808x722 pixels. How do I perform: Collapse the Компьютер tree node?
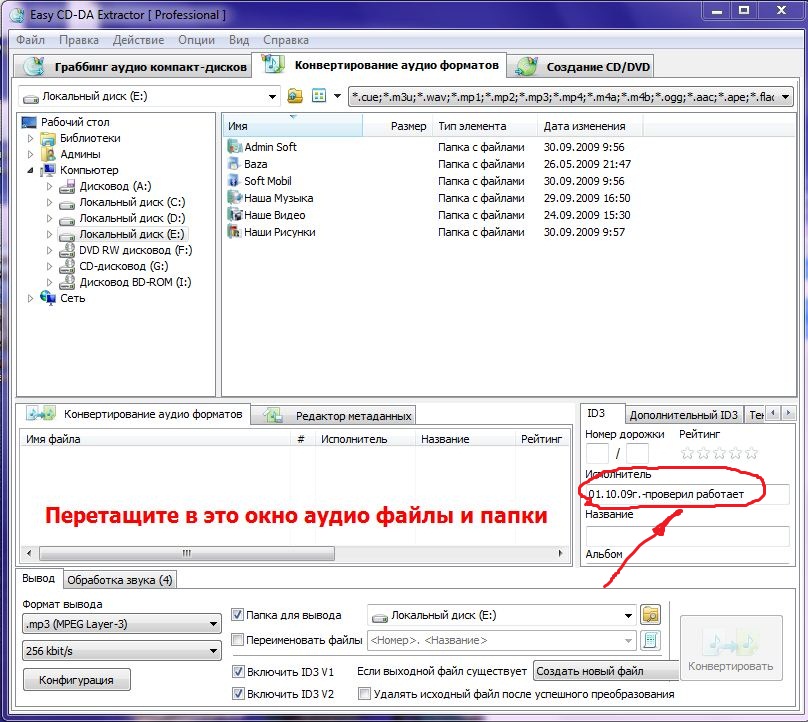point(30,170)
